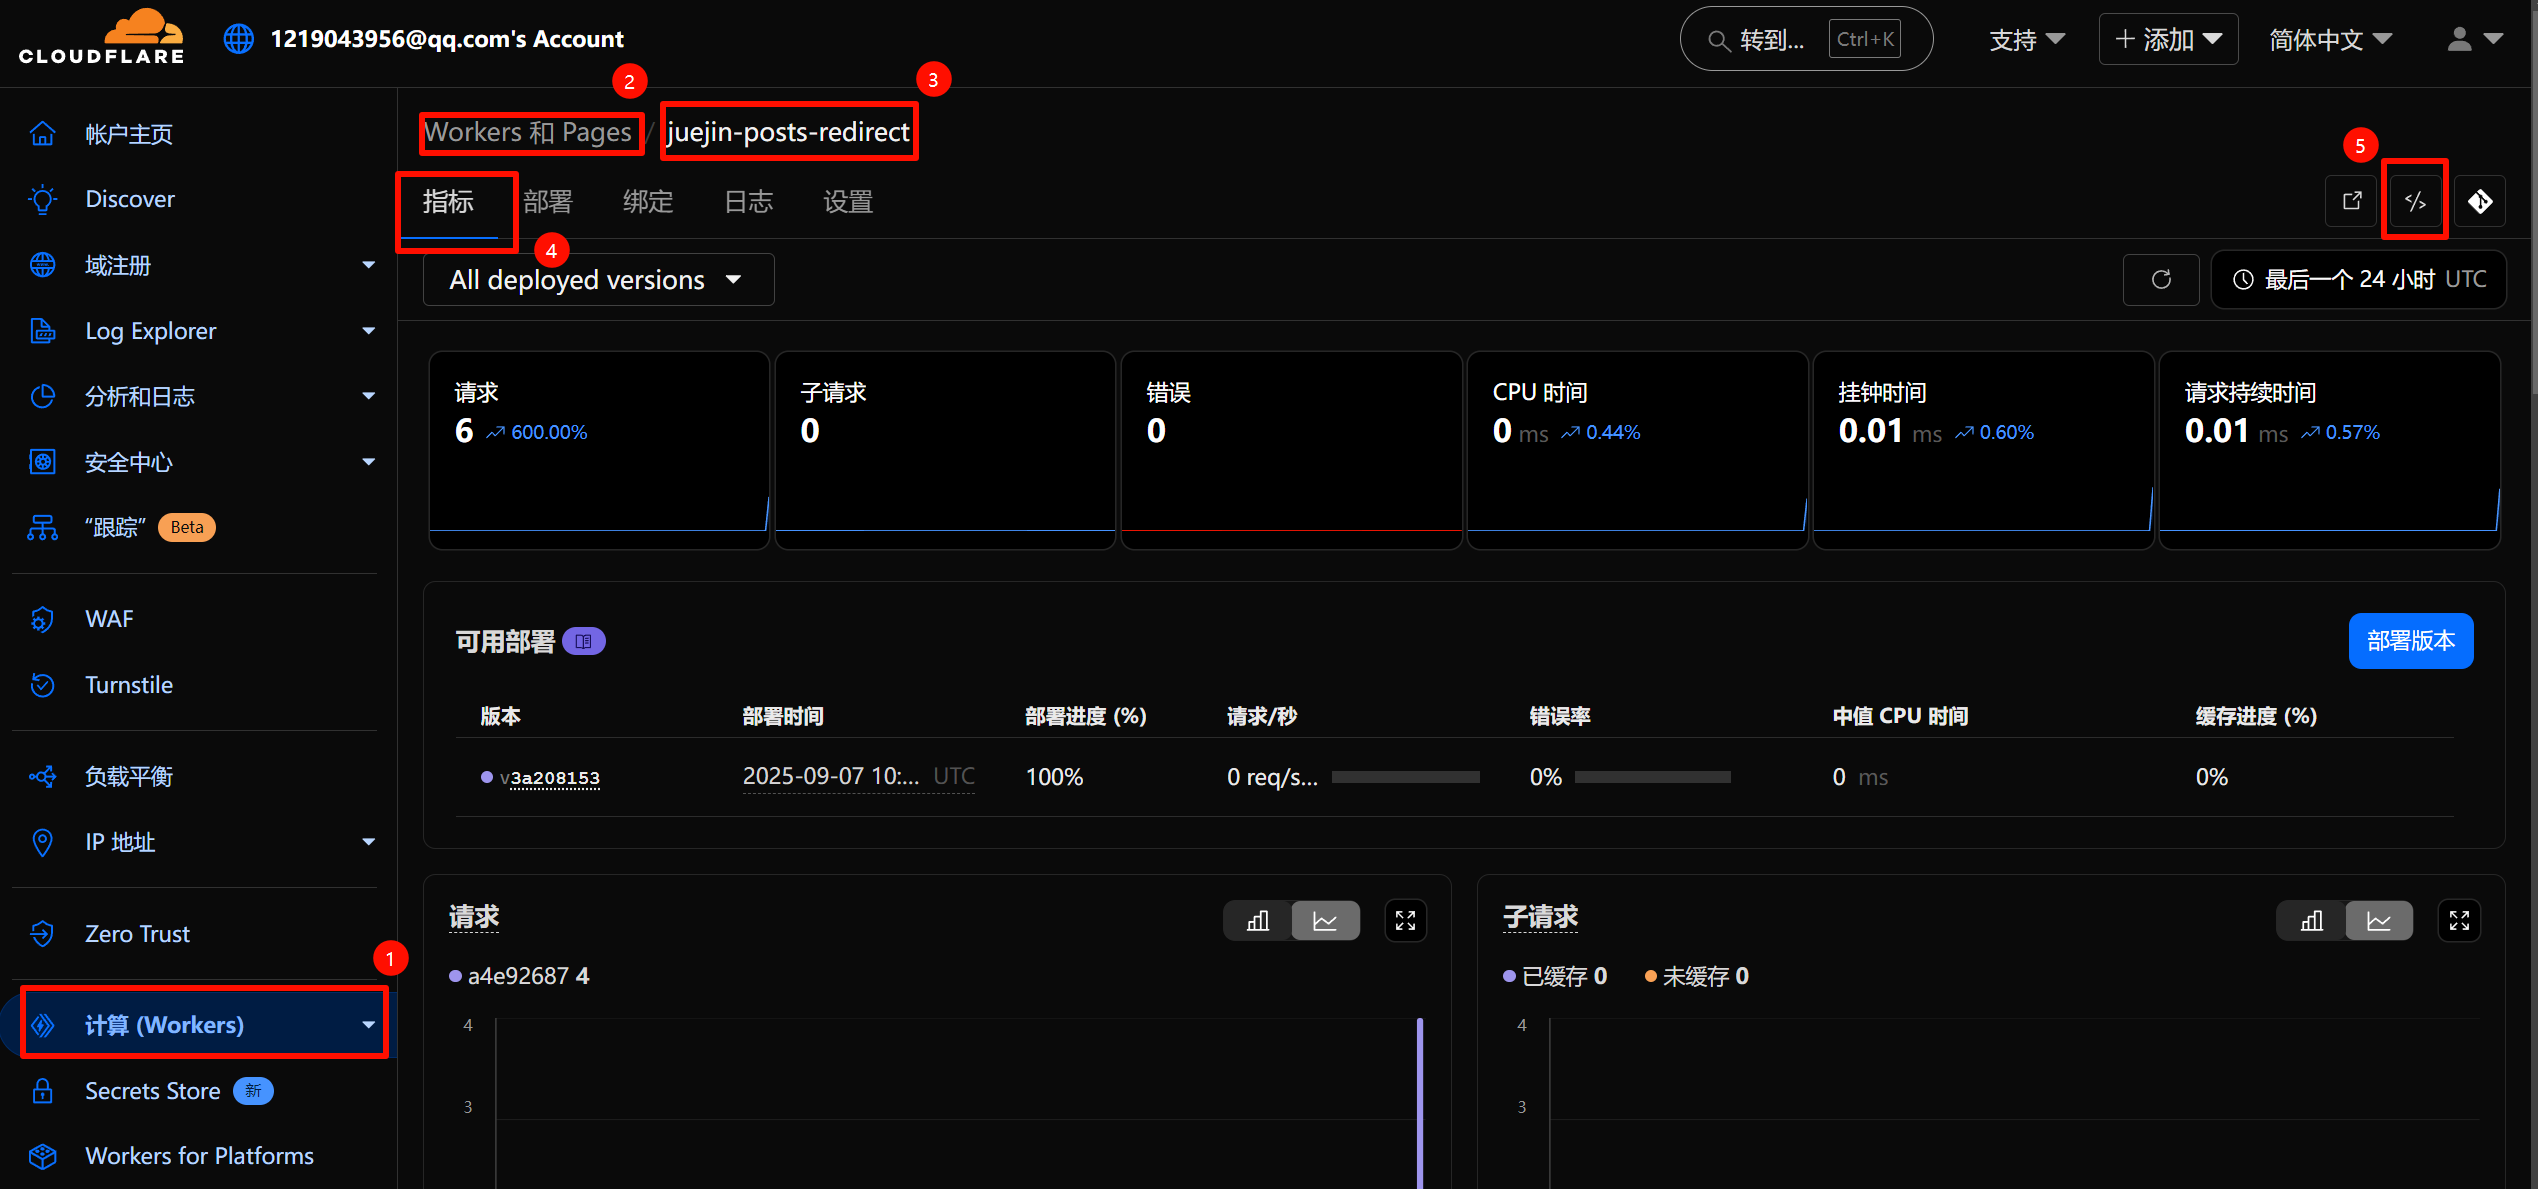Expand the 请求 chart to fullscreen
Screen dimensions: 2538x1189
pyautogui.click(x=1405, y=920)
